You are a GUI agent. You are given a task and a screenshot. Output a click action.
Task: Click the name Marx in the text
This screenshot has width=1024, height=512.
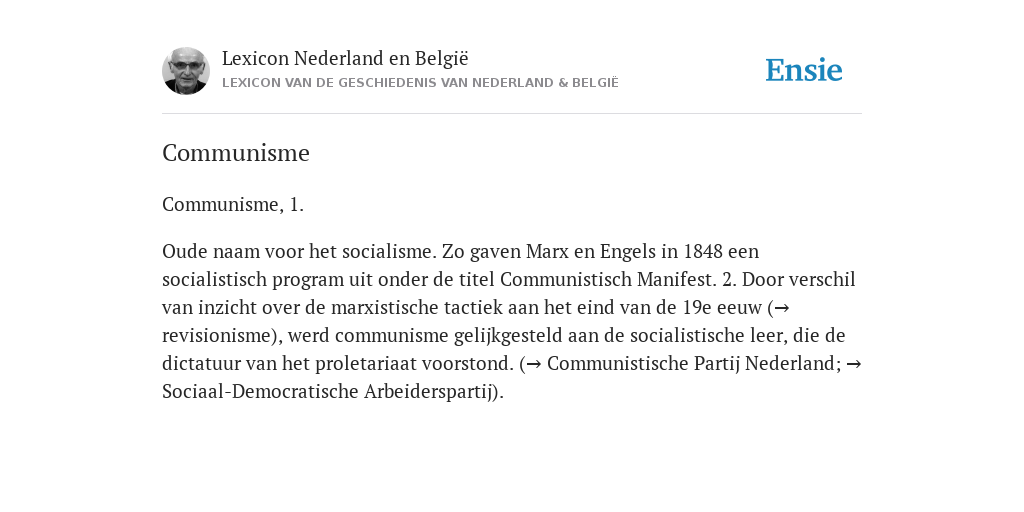pyautogui.click(x=547, y=251)
